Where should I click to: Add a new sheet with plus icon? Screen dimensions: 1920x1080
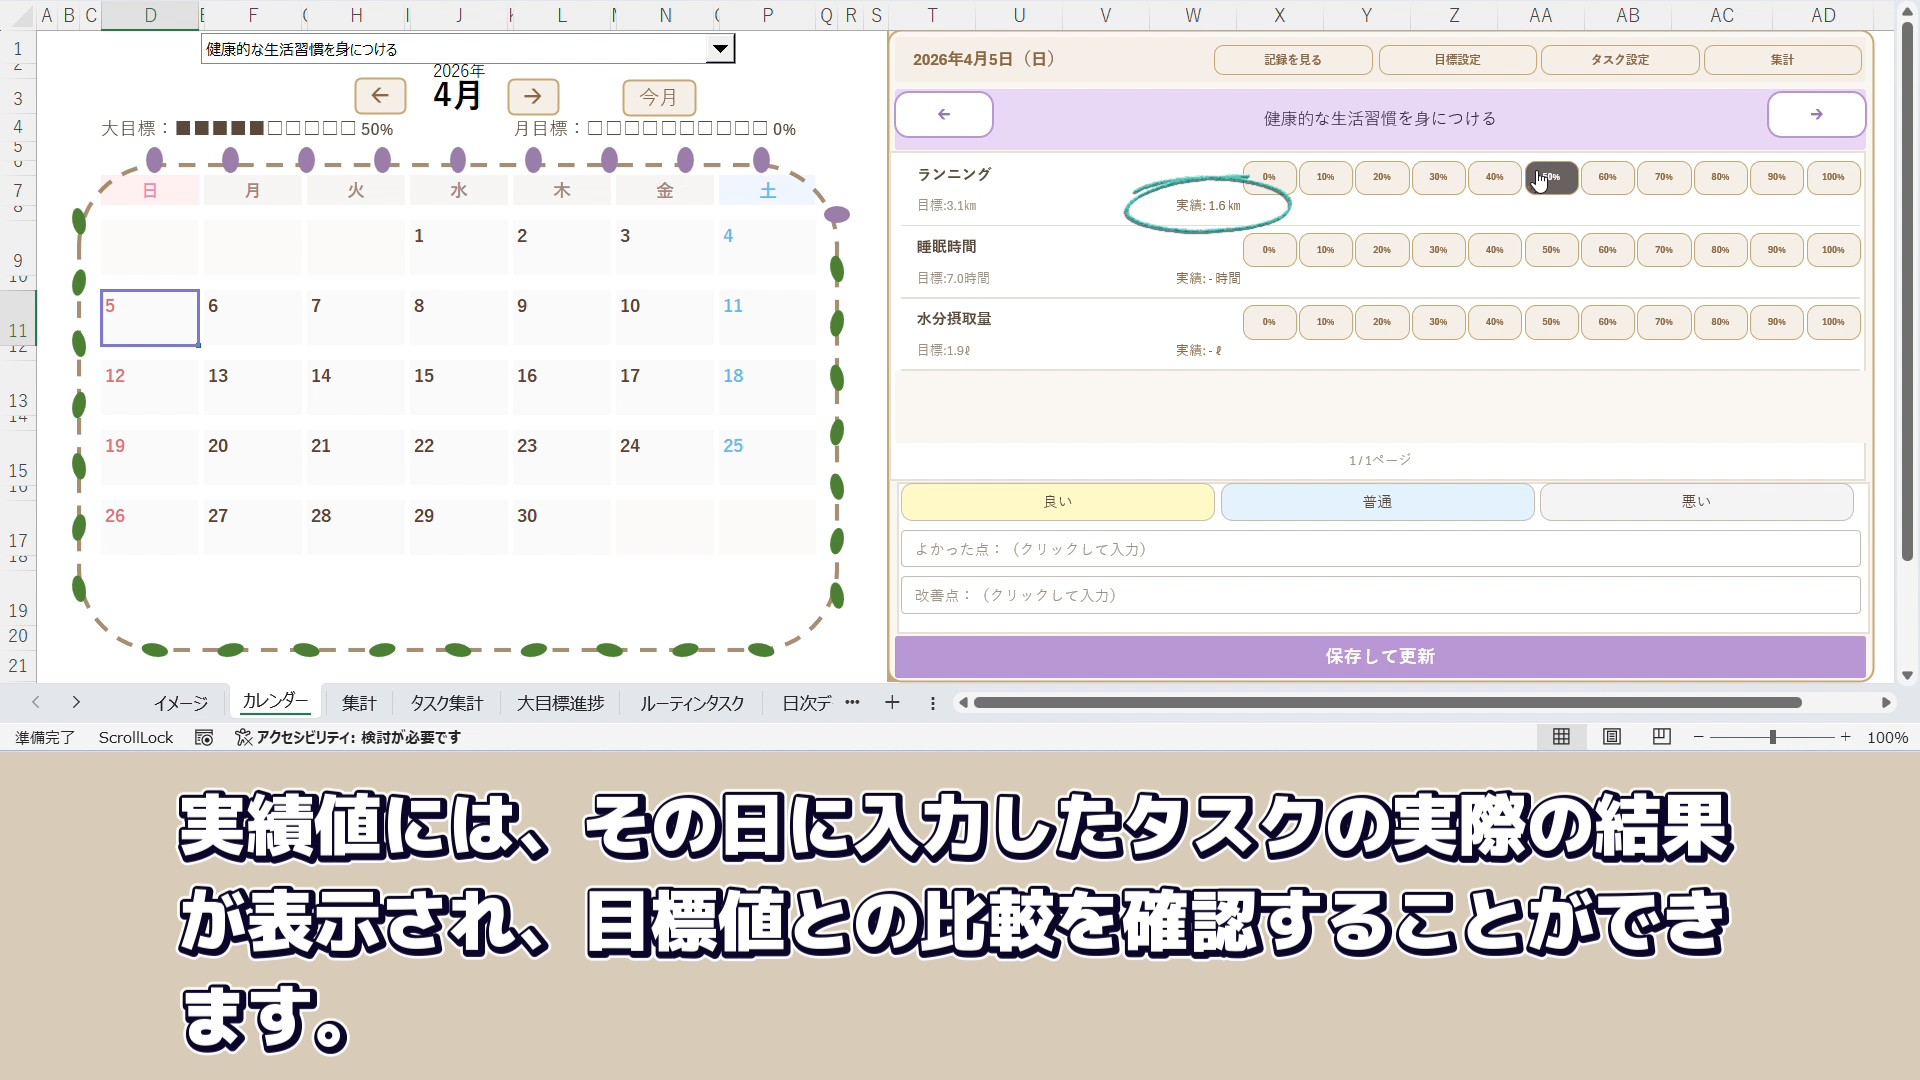[x=892, y=703]
